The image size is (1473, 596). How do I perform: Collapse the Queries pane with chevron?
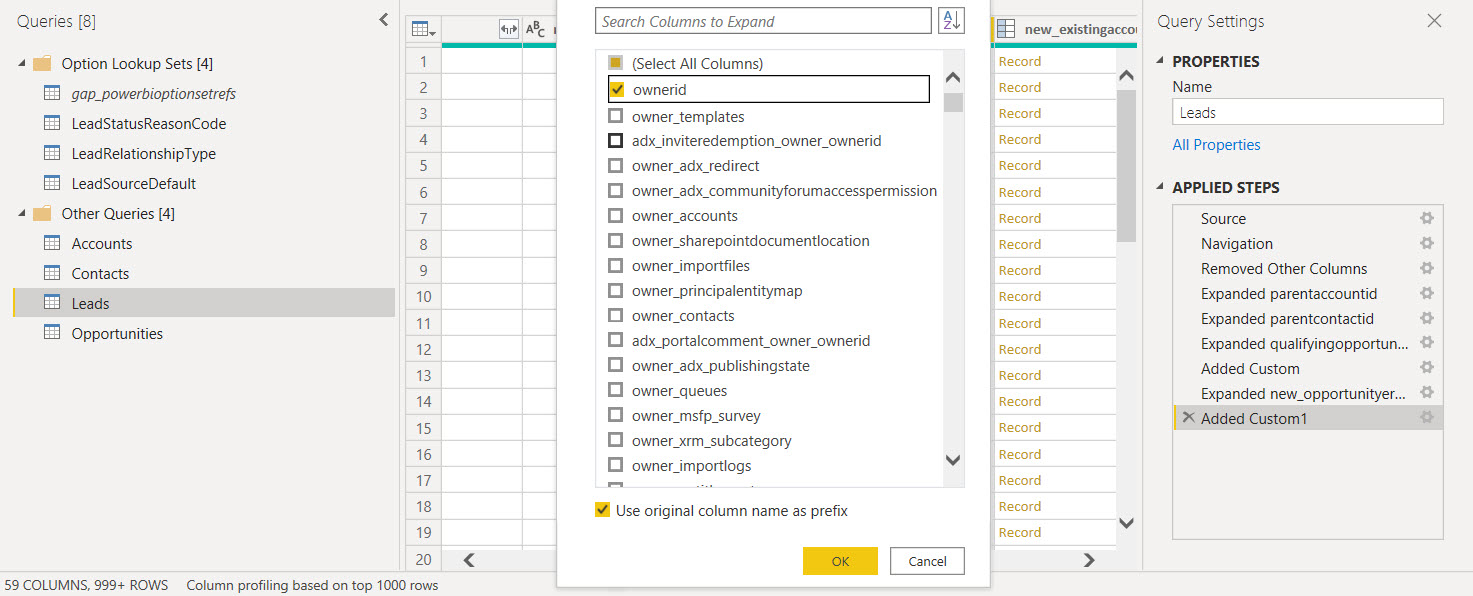(x=384, y=20)
